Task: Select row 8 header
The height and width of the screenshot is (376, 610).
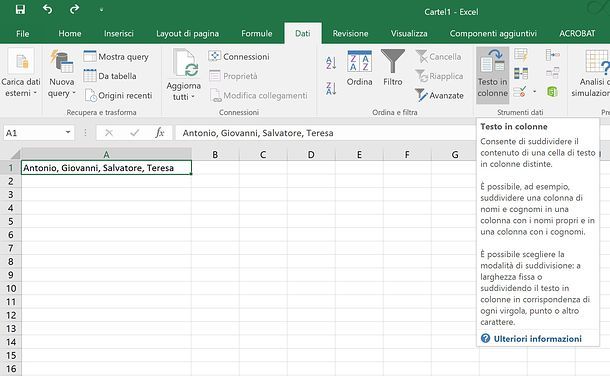Action: point(11,261)
